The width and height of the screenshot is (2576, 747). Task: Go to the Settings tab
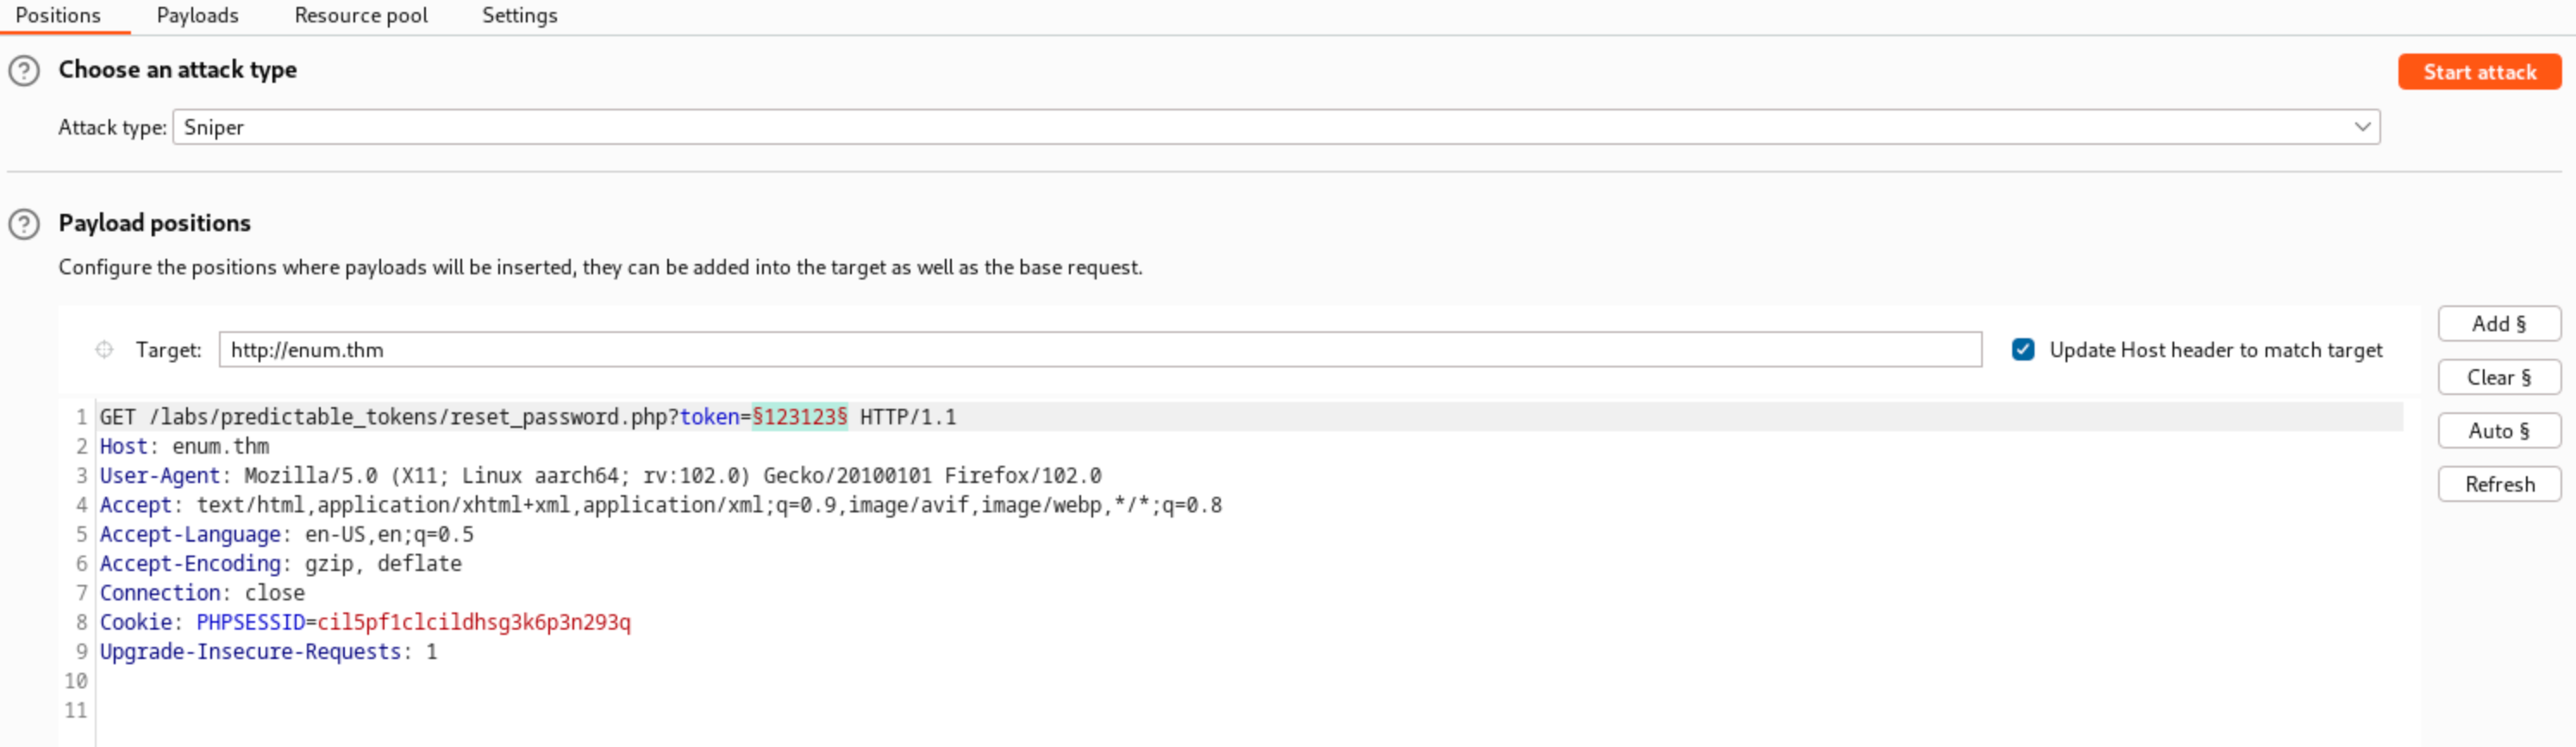tap(519, 16)
